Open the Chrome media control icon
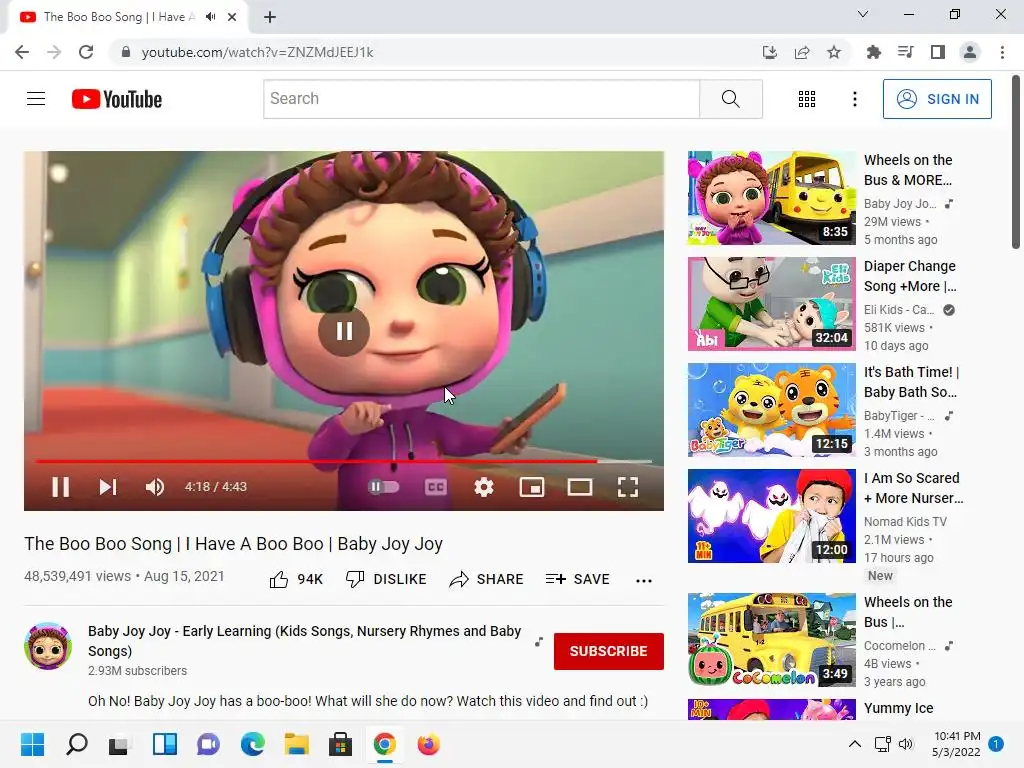The image size is (1024, 768). (x=906, y=52)
